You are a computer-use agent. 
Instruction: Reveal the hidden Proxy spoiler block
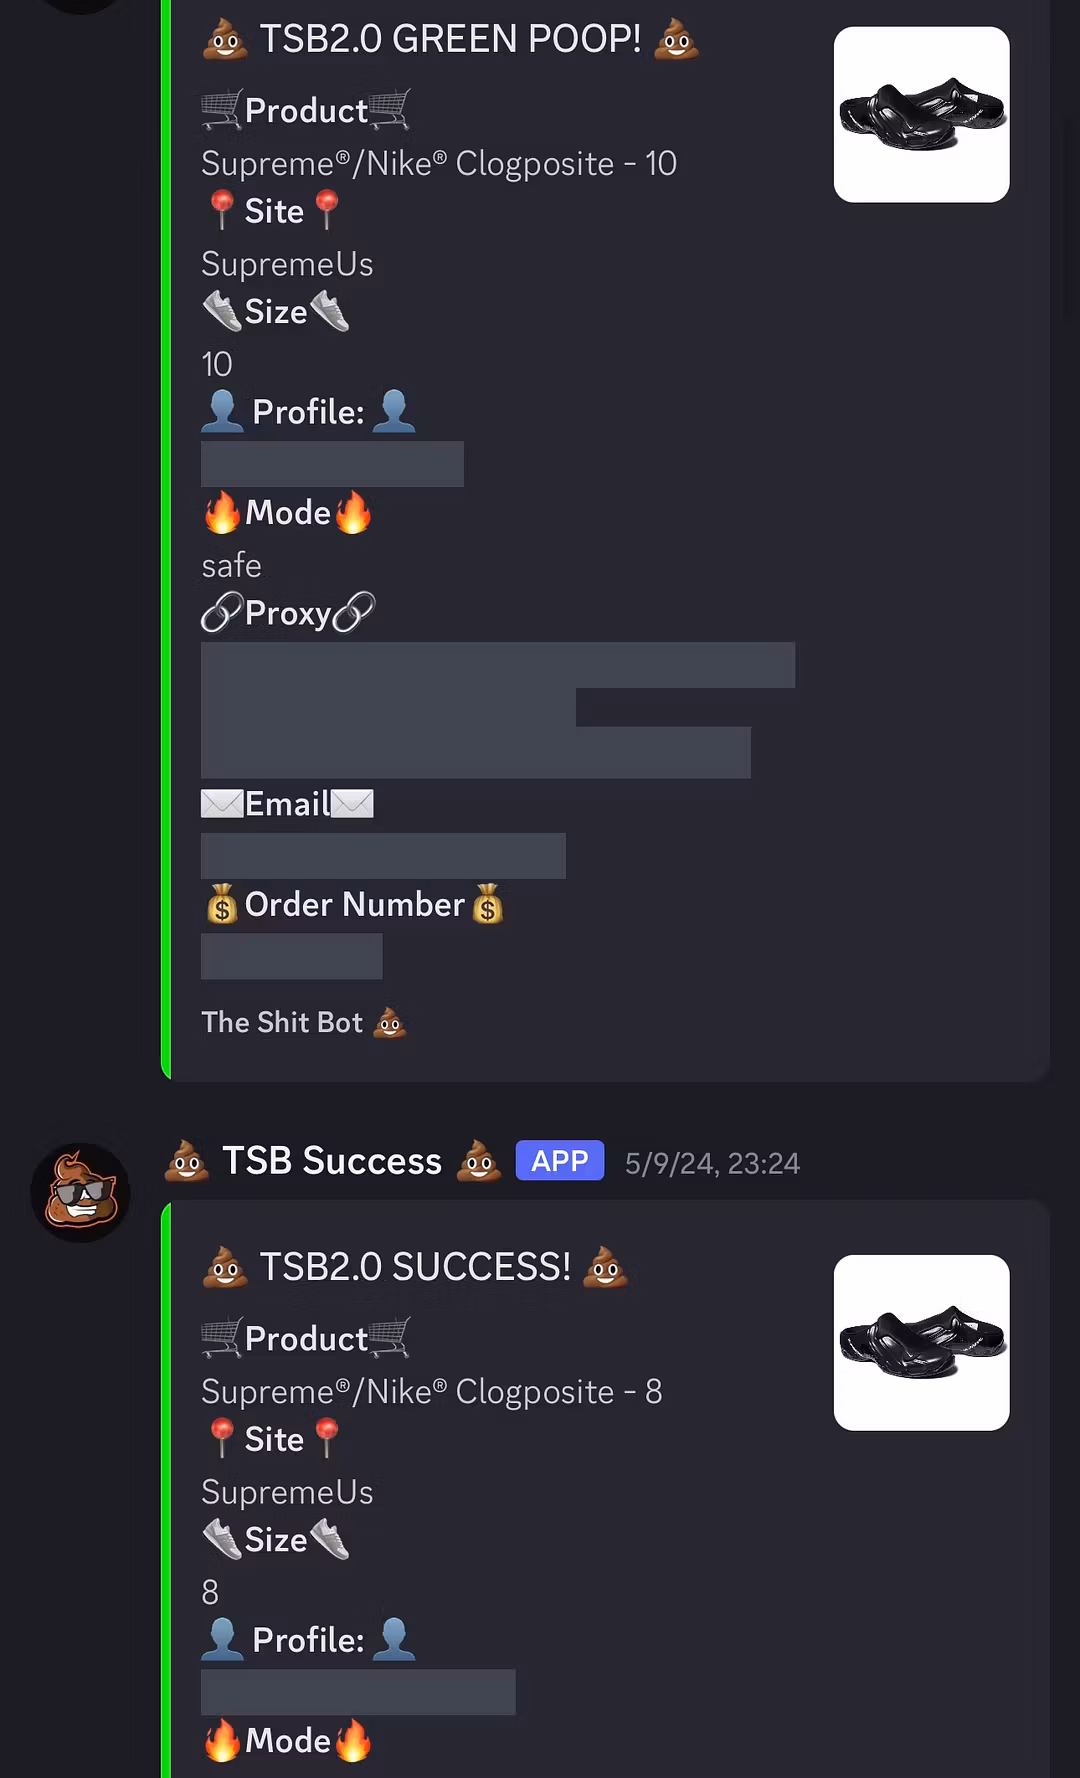[x=498, y=710]
